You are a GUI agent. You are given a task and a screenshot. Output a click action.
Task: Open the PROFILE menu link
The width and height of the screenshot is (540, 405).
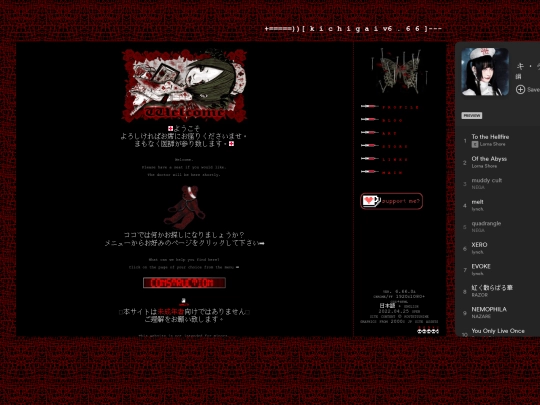point(400,107)
